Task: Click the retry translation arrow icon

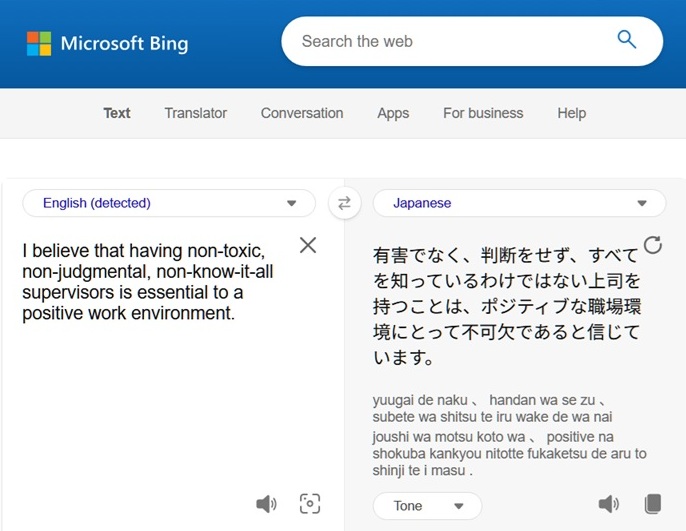Action: coord(653,245)
